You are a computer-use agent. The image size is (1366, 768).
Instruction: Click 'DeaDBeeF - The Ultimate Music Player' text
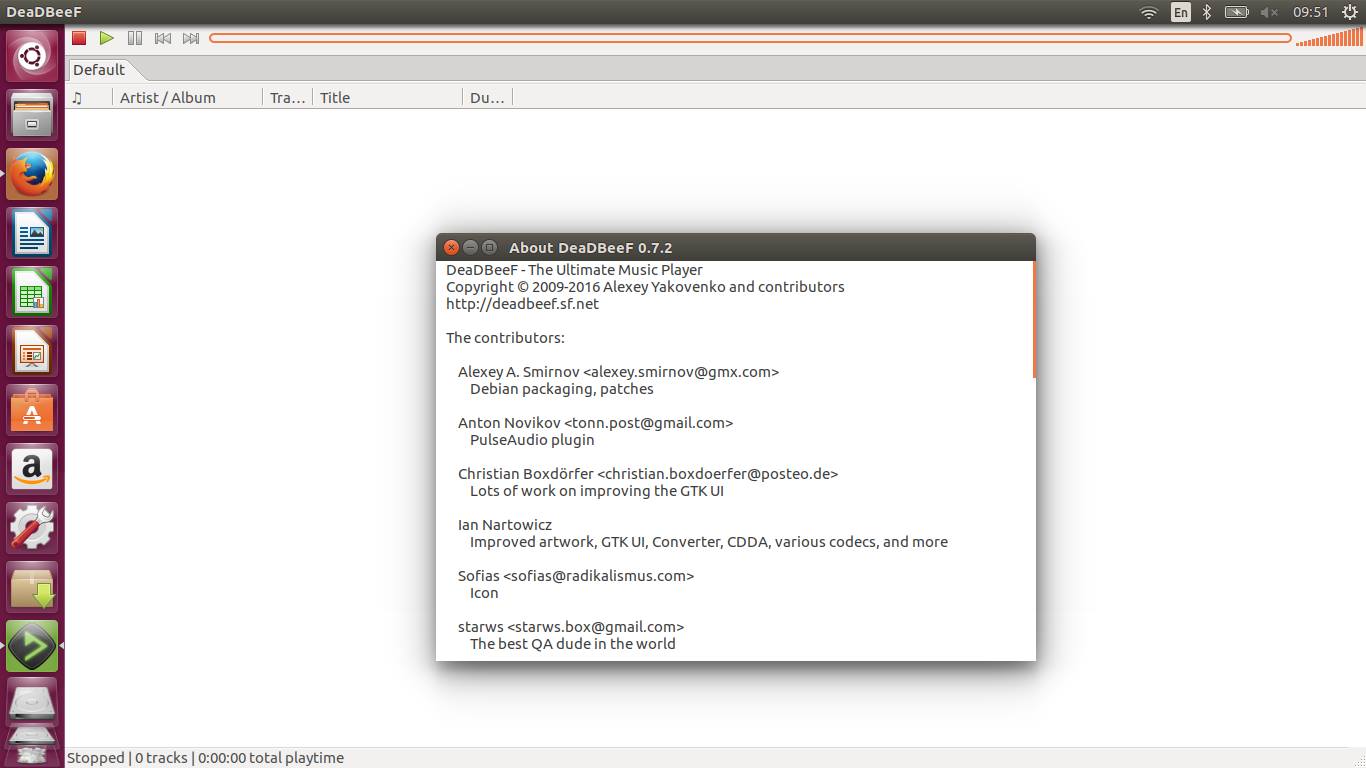click(x=574, y=270)
